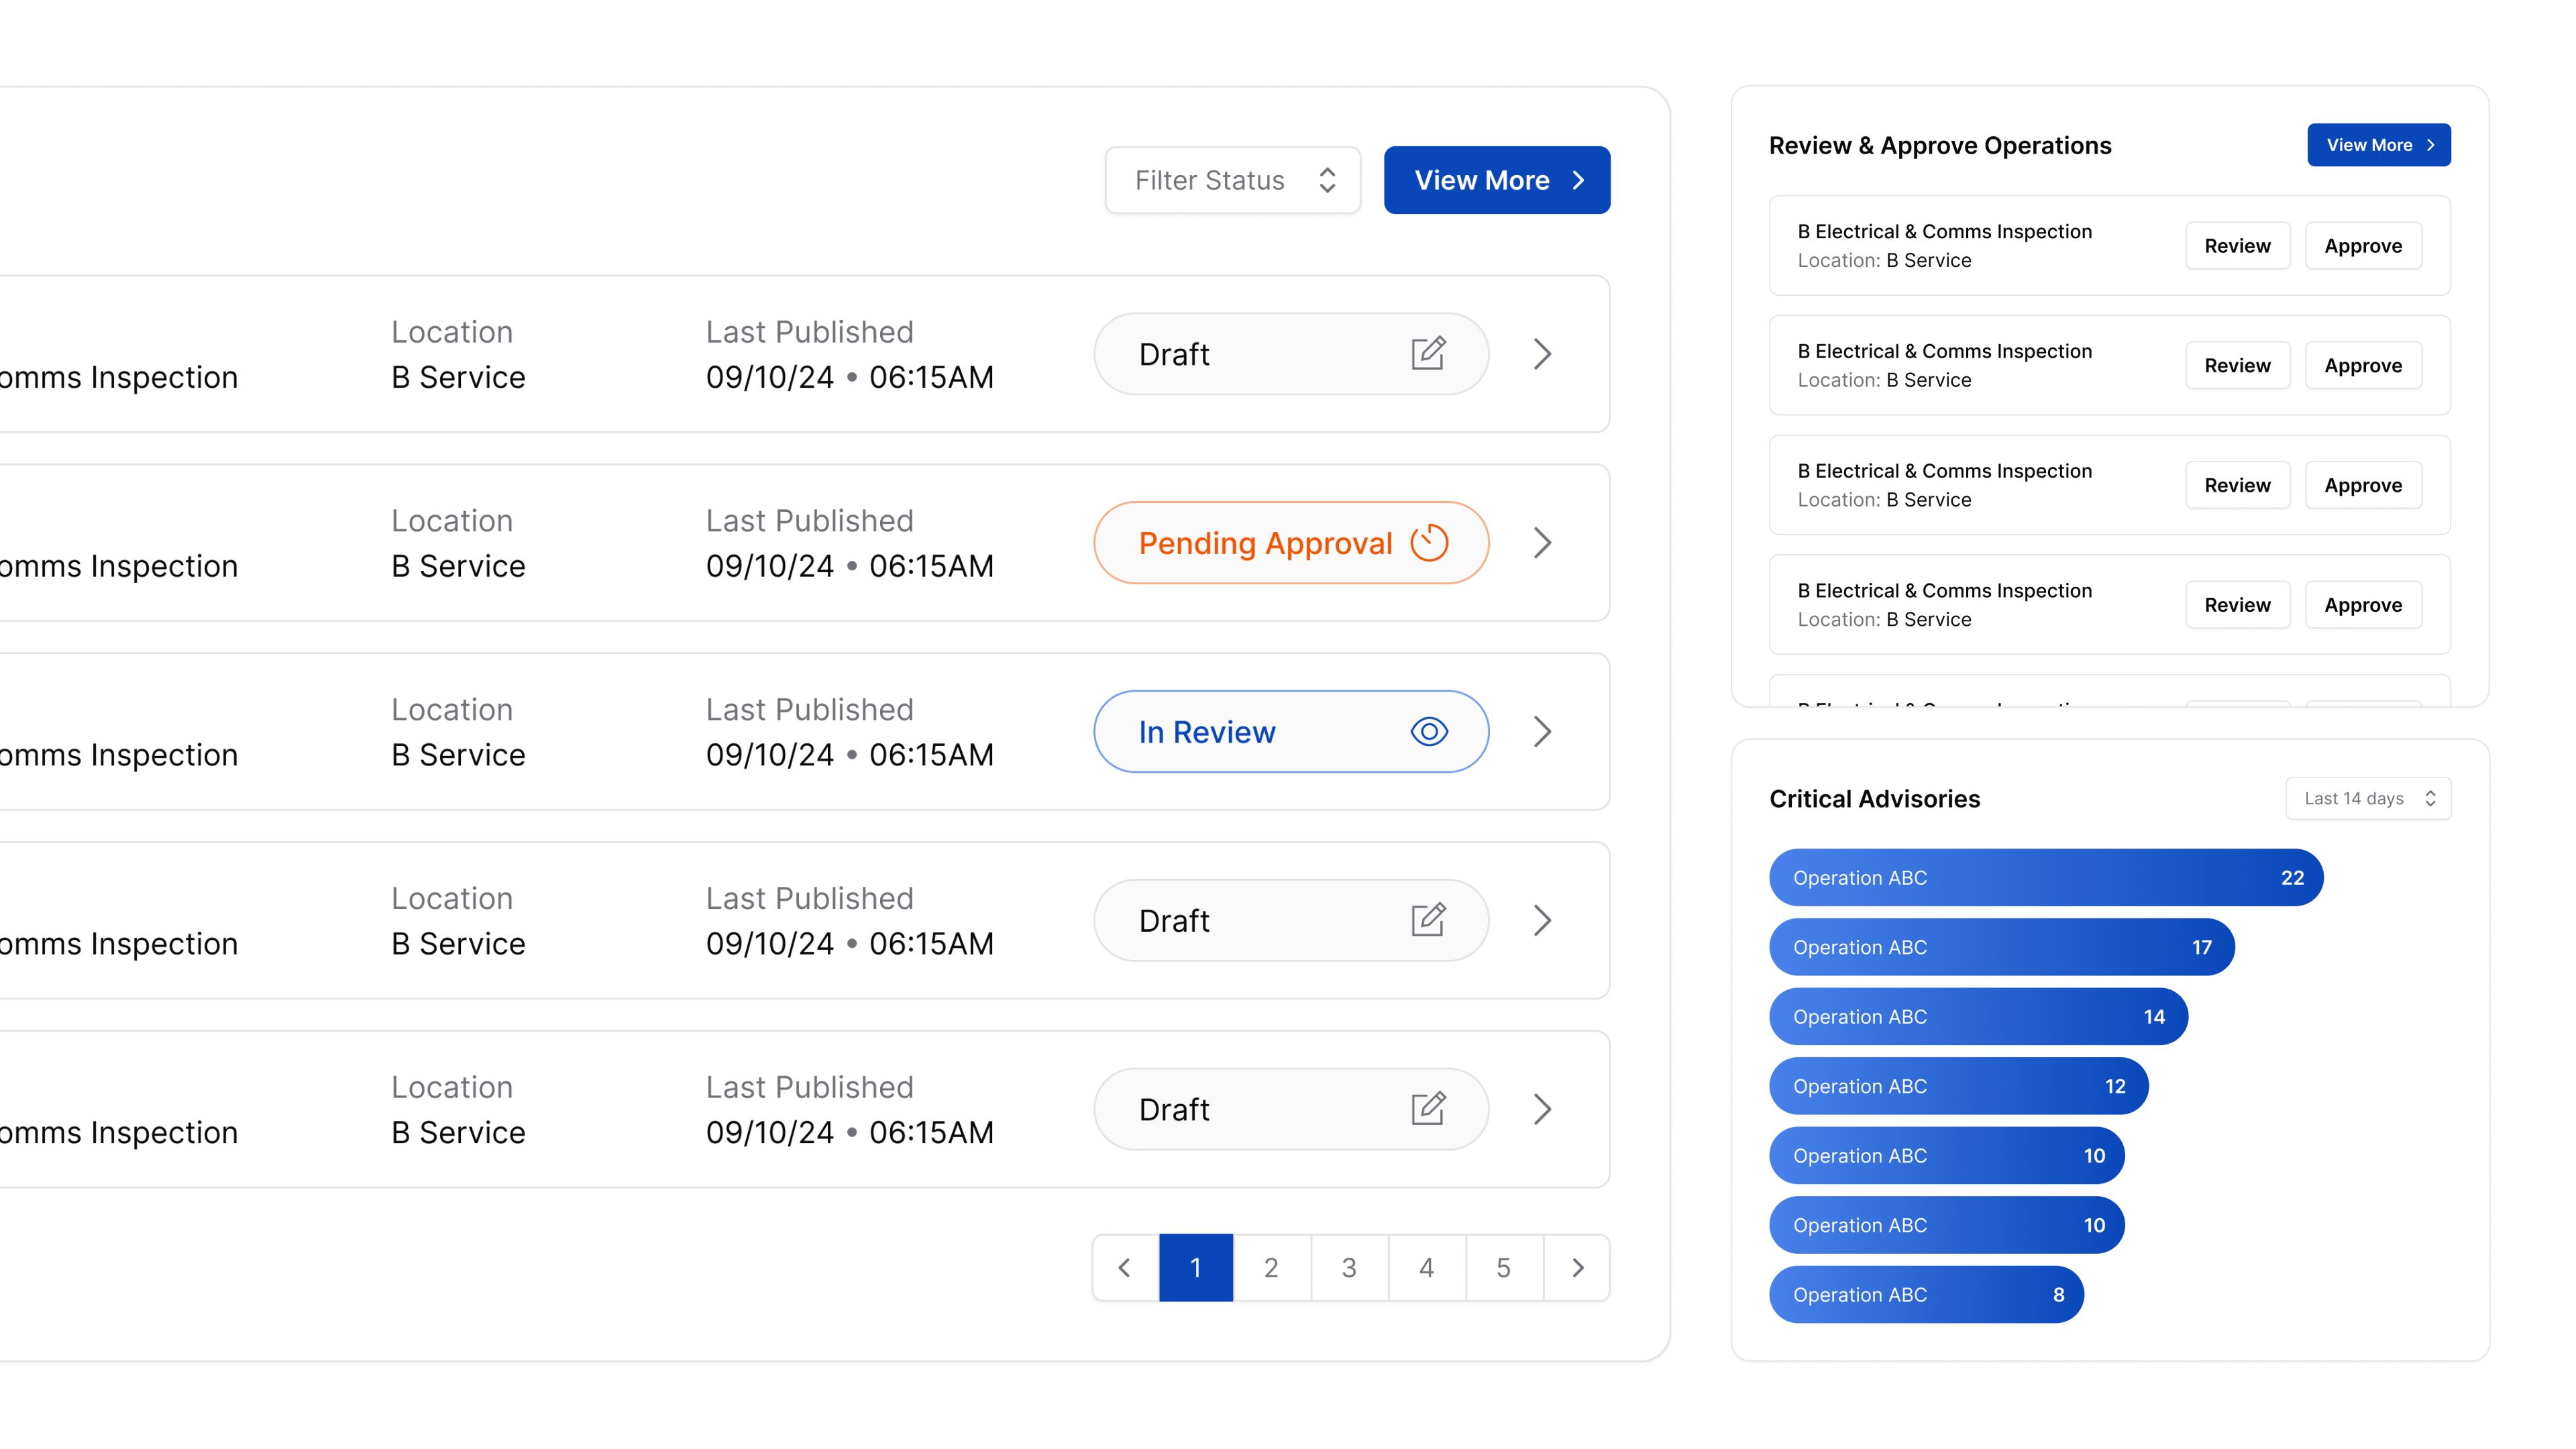Click the clock icon in Pending Approval badge

point(1429,542)
